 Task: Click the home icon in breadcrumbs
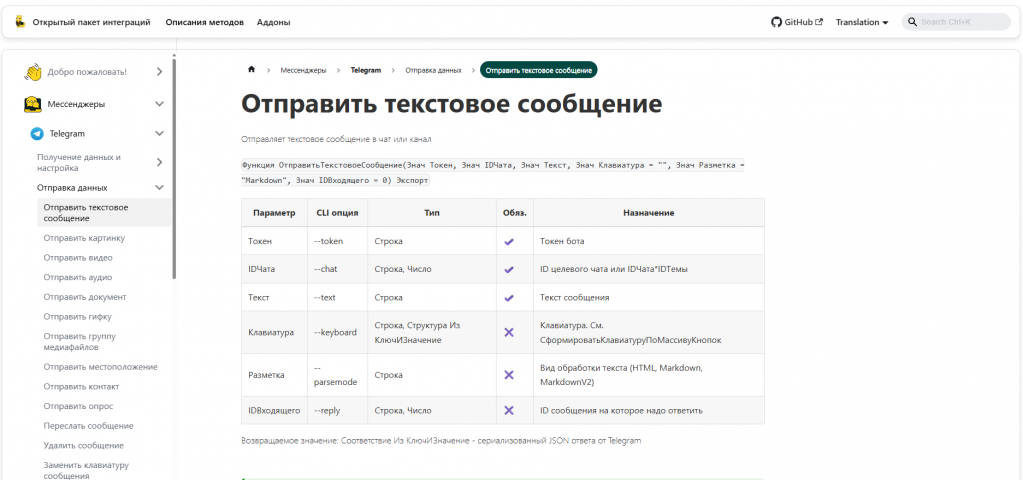pyautogui.click(x=251, y=70)
